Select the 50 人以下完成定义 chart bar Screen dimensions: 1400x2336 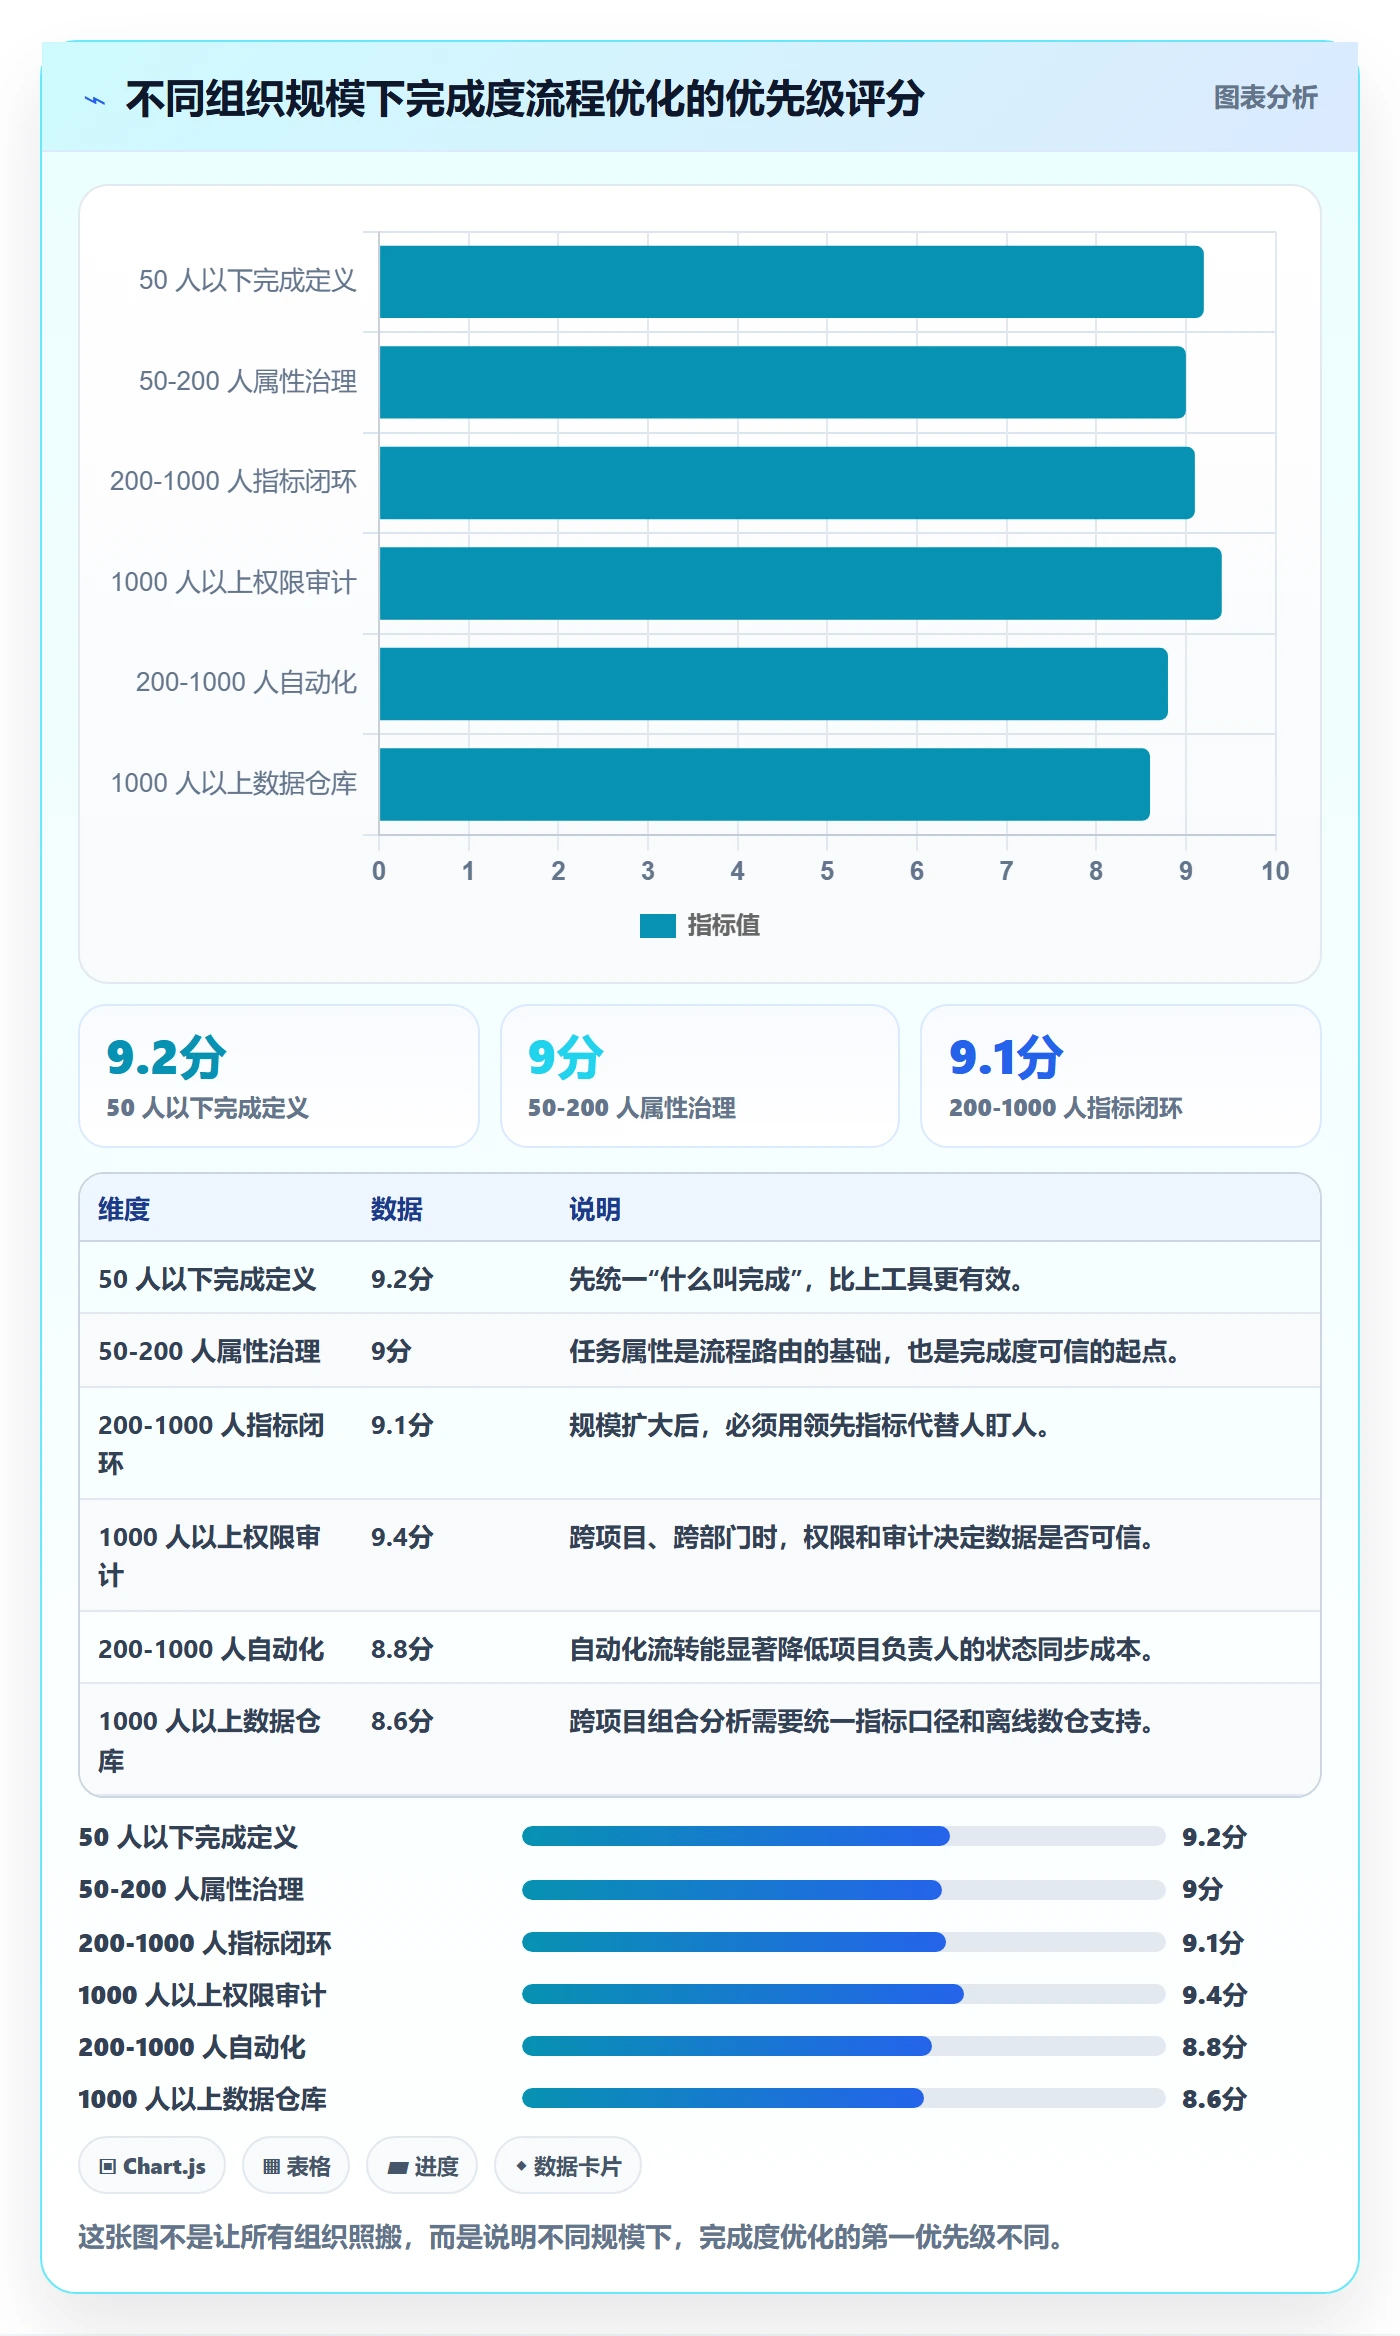coord(791,282)
